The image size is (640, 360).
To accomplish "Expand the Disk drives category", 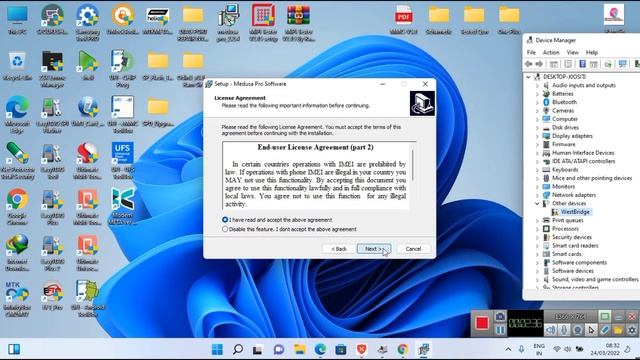I will pyautogui.click(x=537, y=127).
